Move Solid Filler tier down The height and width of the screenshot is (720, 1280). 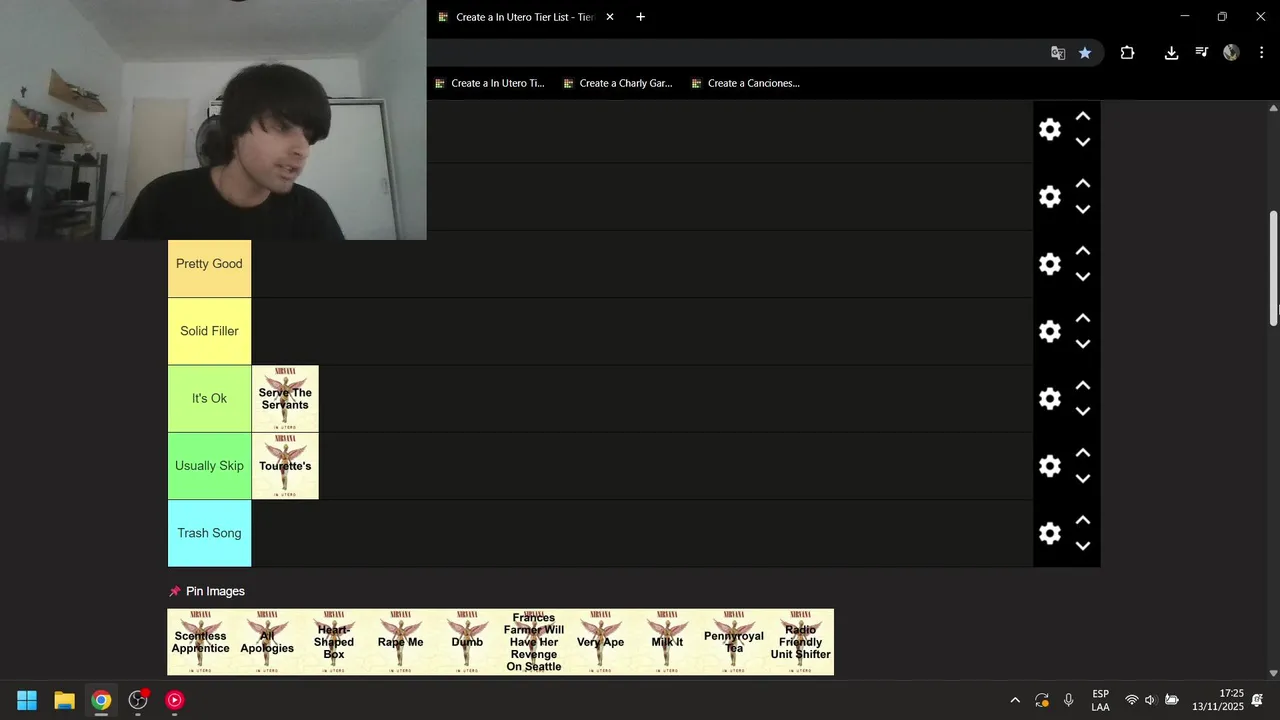point(1082,344)
